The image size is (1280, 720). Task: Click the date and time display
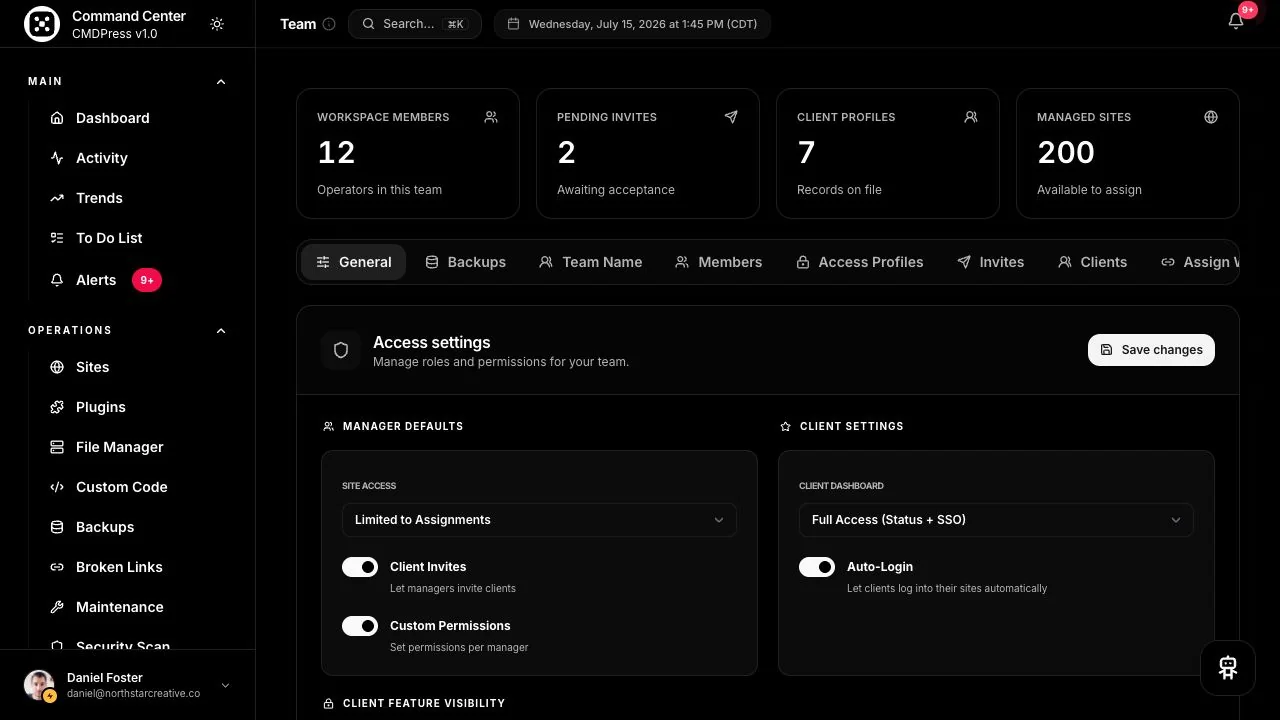632,24
